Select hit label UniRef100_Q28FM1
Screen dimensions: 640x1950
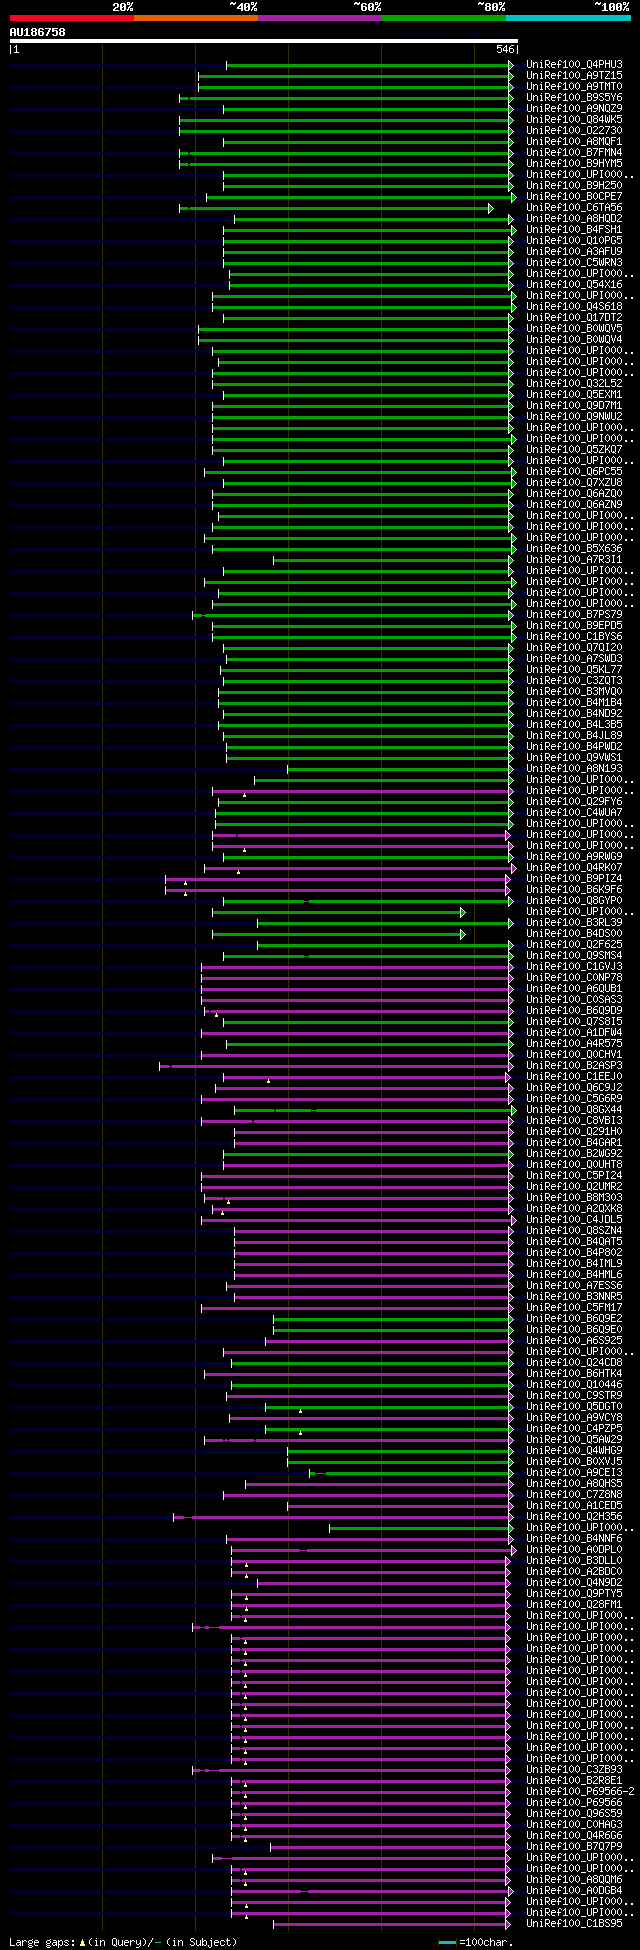tap(574, 1605)
